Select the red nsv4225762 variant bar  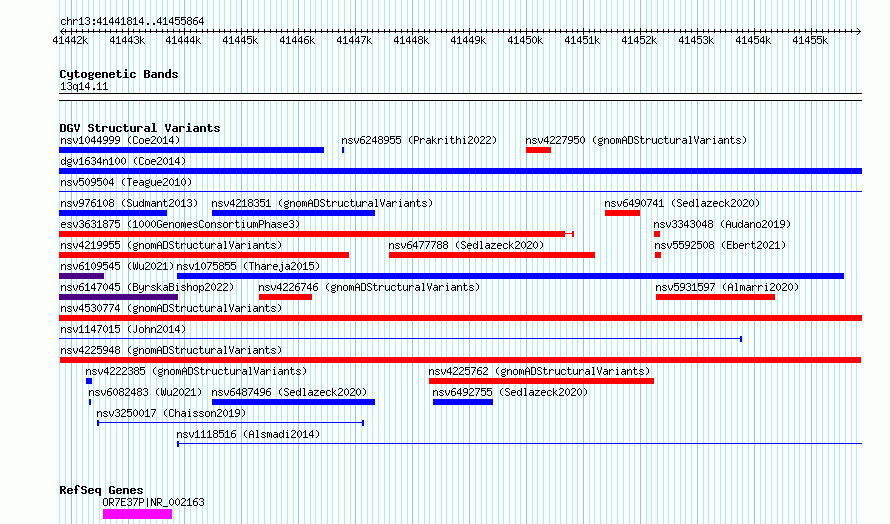541,381
